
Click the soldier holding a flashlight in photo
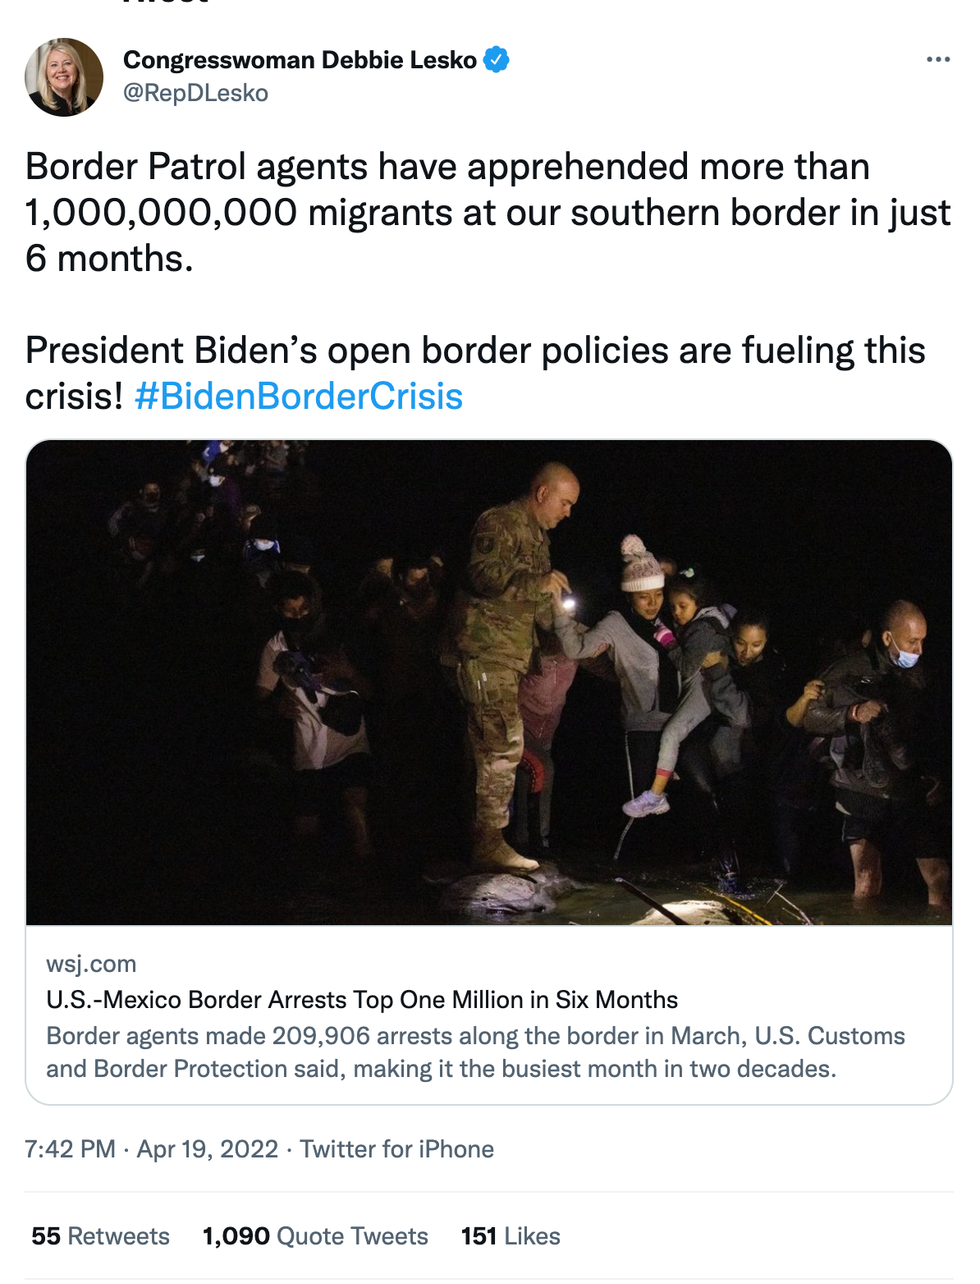(510, 640)
